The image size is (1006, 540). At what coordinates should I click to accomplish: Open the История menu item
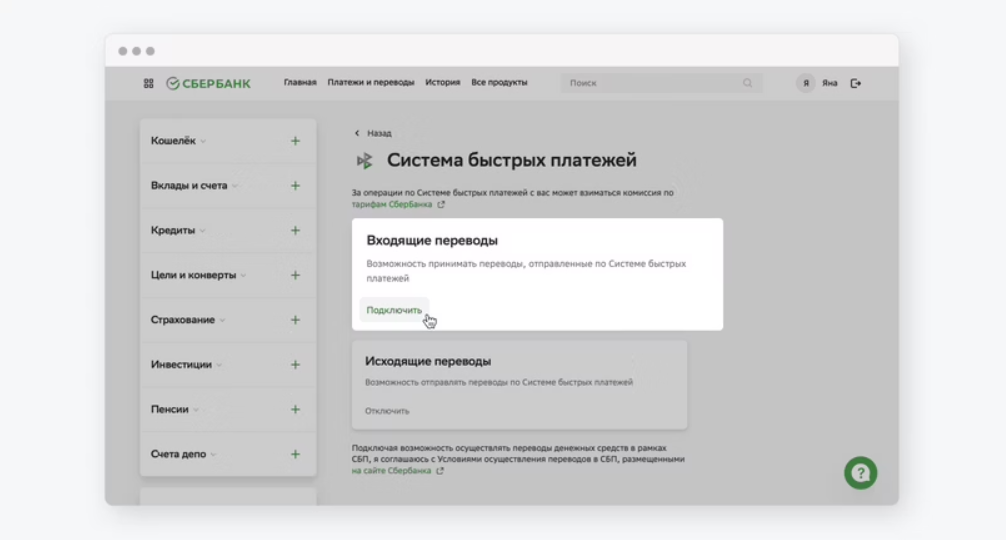[442, 83]
